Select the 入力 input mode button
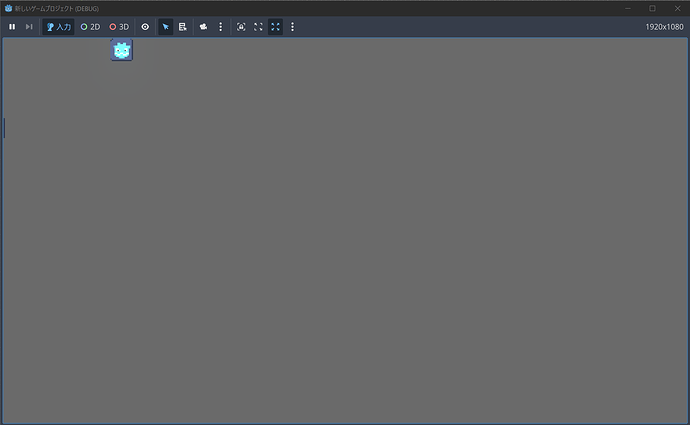Viewport: 690px width, 425px height. pos(59,26)
